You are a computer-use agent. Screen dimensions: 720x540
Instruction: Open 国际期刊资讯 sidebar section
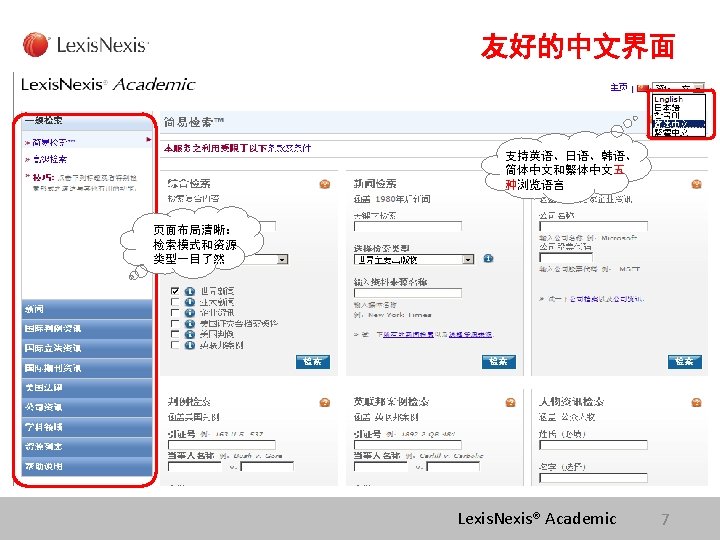pos(87,368)
